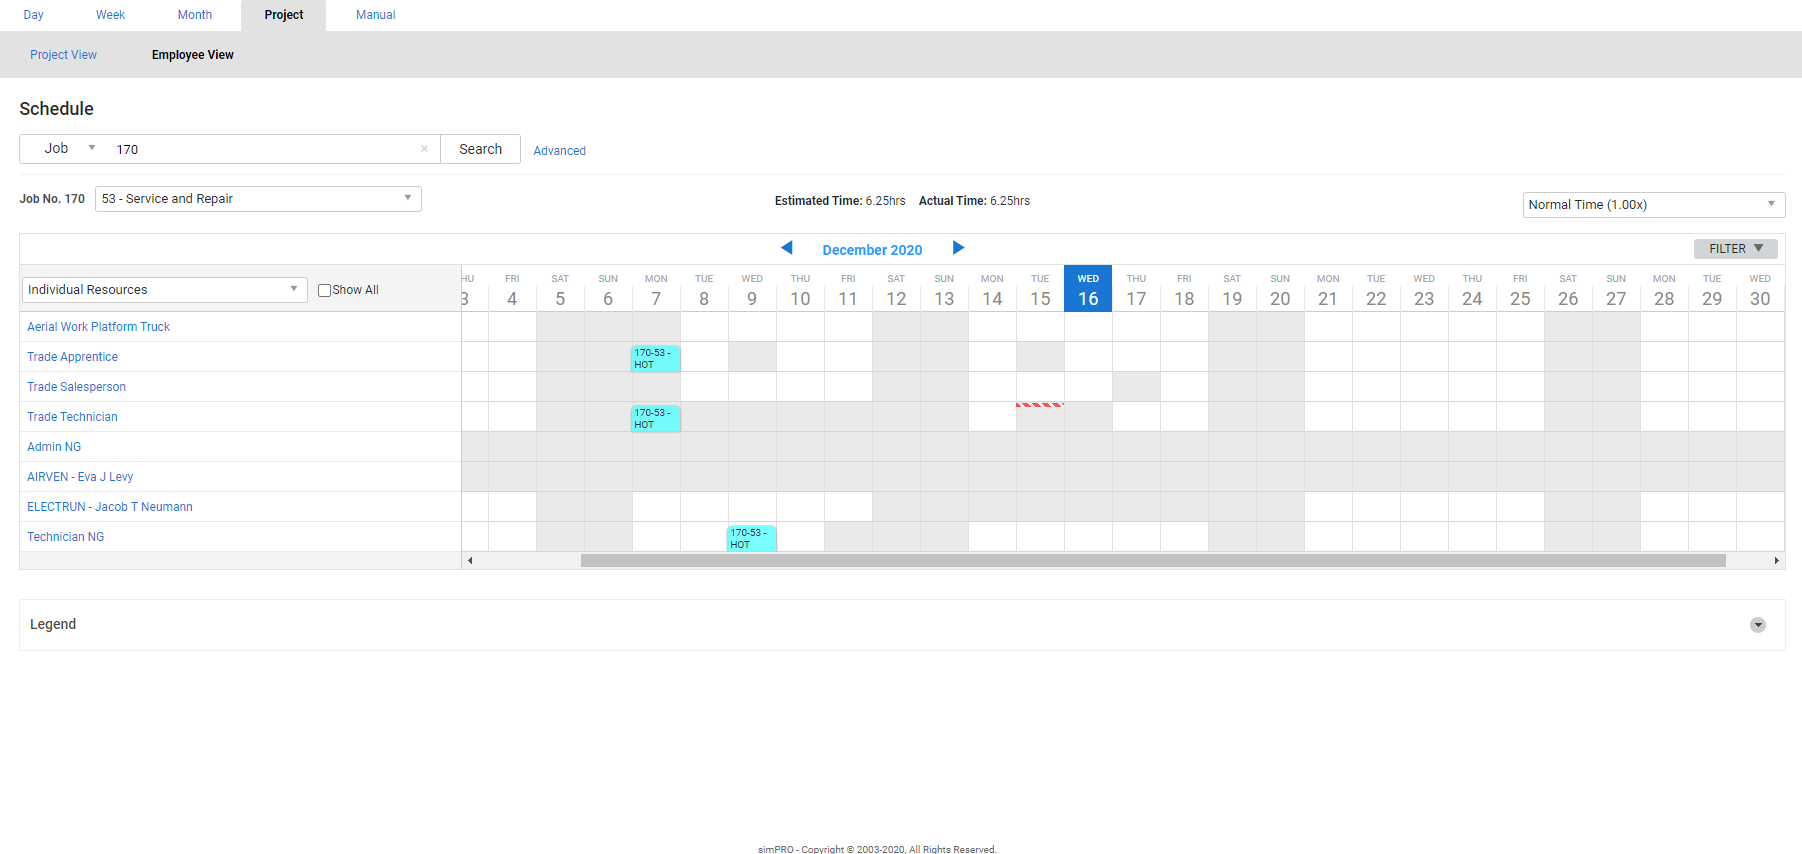Screen dimensions: 1802x854
Task: Select 170-53 block in Trade Apprentice row
Action: click(656, 359)
